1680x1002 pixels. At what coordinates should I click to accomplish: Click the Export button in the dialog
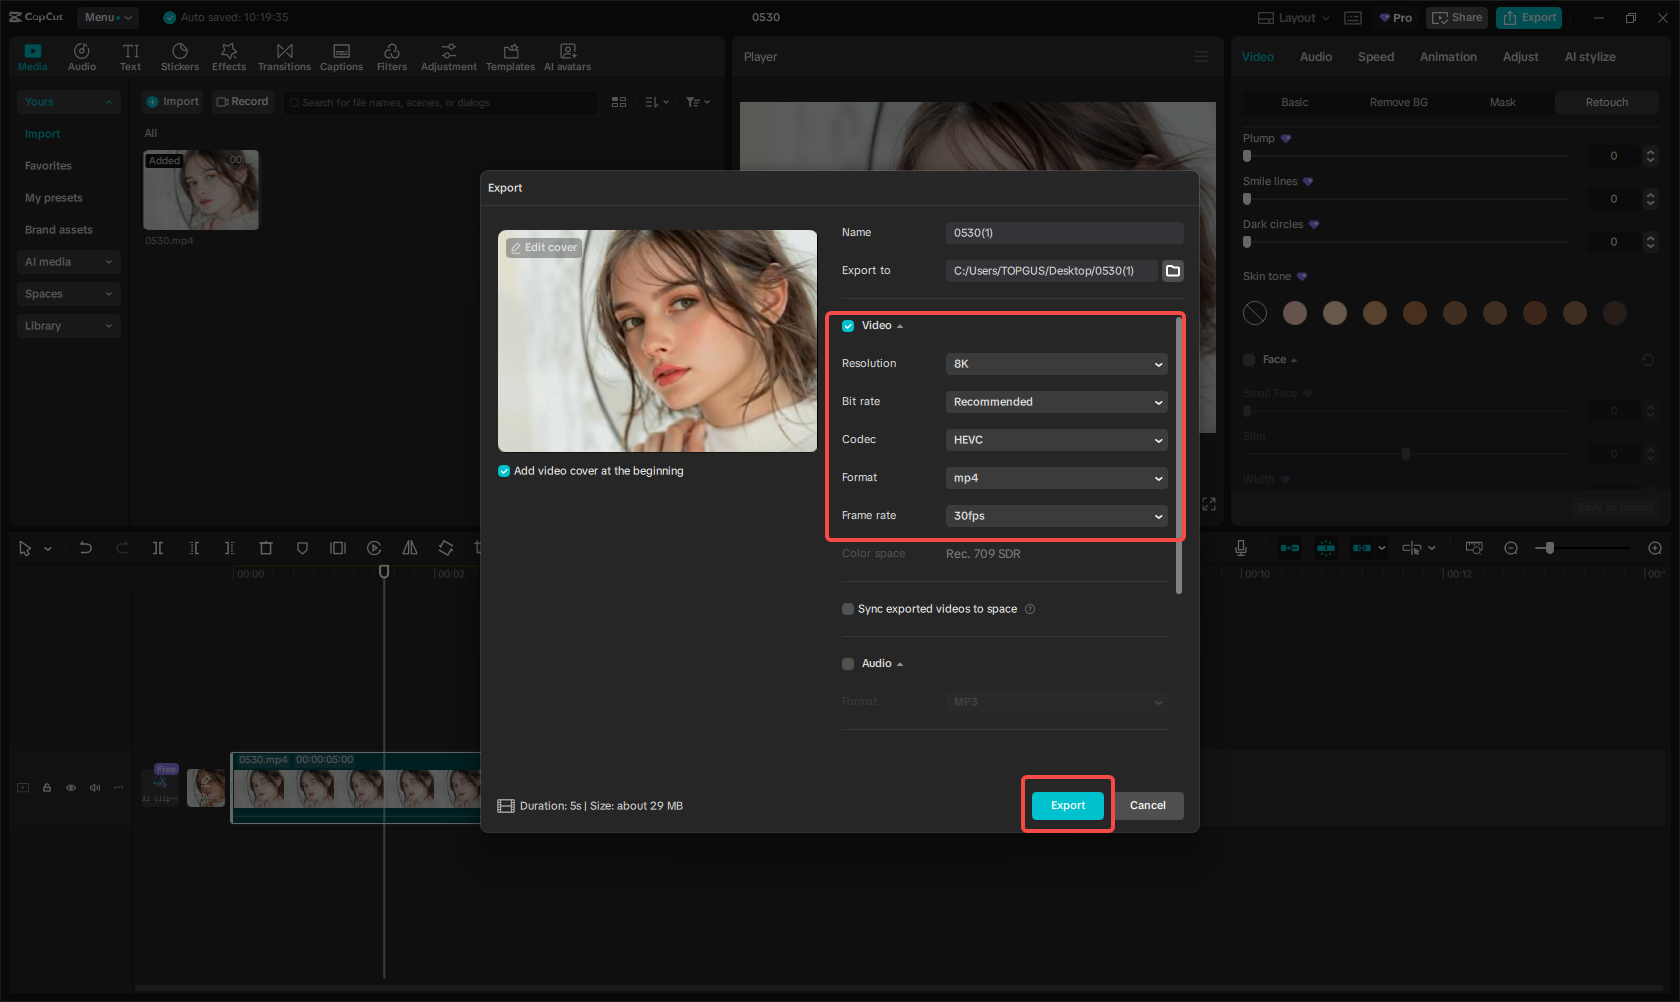pyautogui.click(x=1067, y=805)
